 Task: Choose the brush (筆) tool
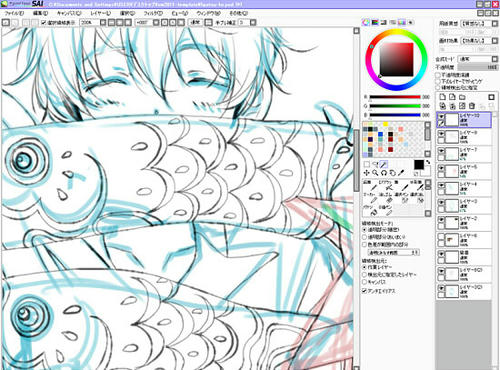(402, 186)
